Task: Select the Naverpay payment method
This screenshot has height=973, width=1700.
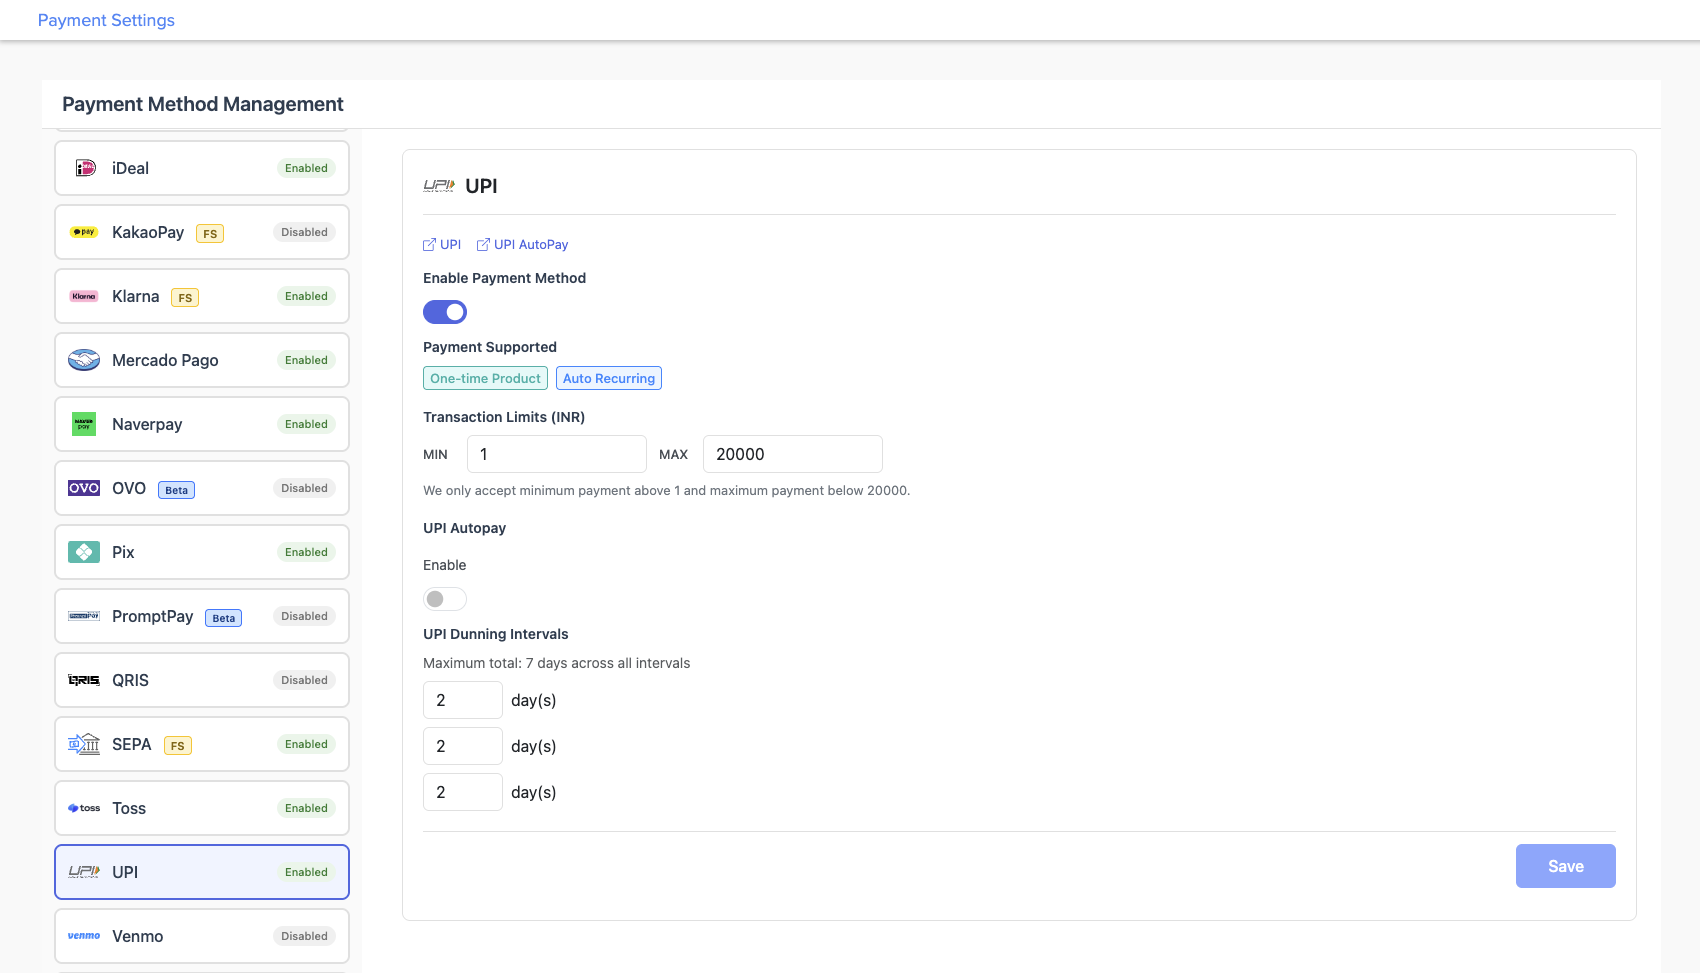Action: coord(202,424)
